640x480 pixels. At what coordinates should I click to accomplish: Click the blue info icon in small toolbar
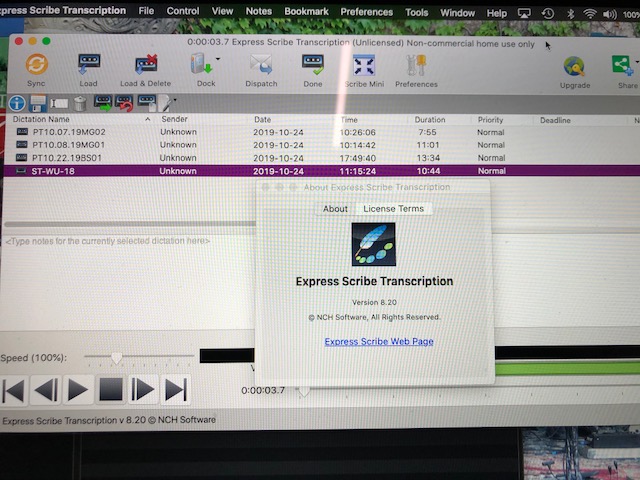click(16, 103)
